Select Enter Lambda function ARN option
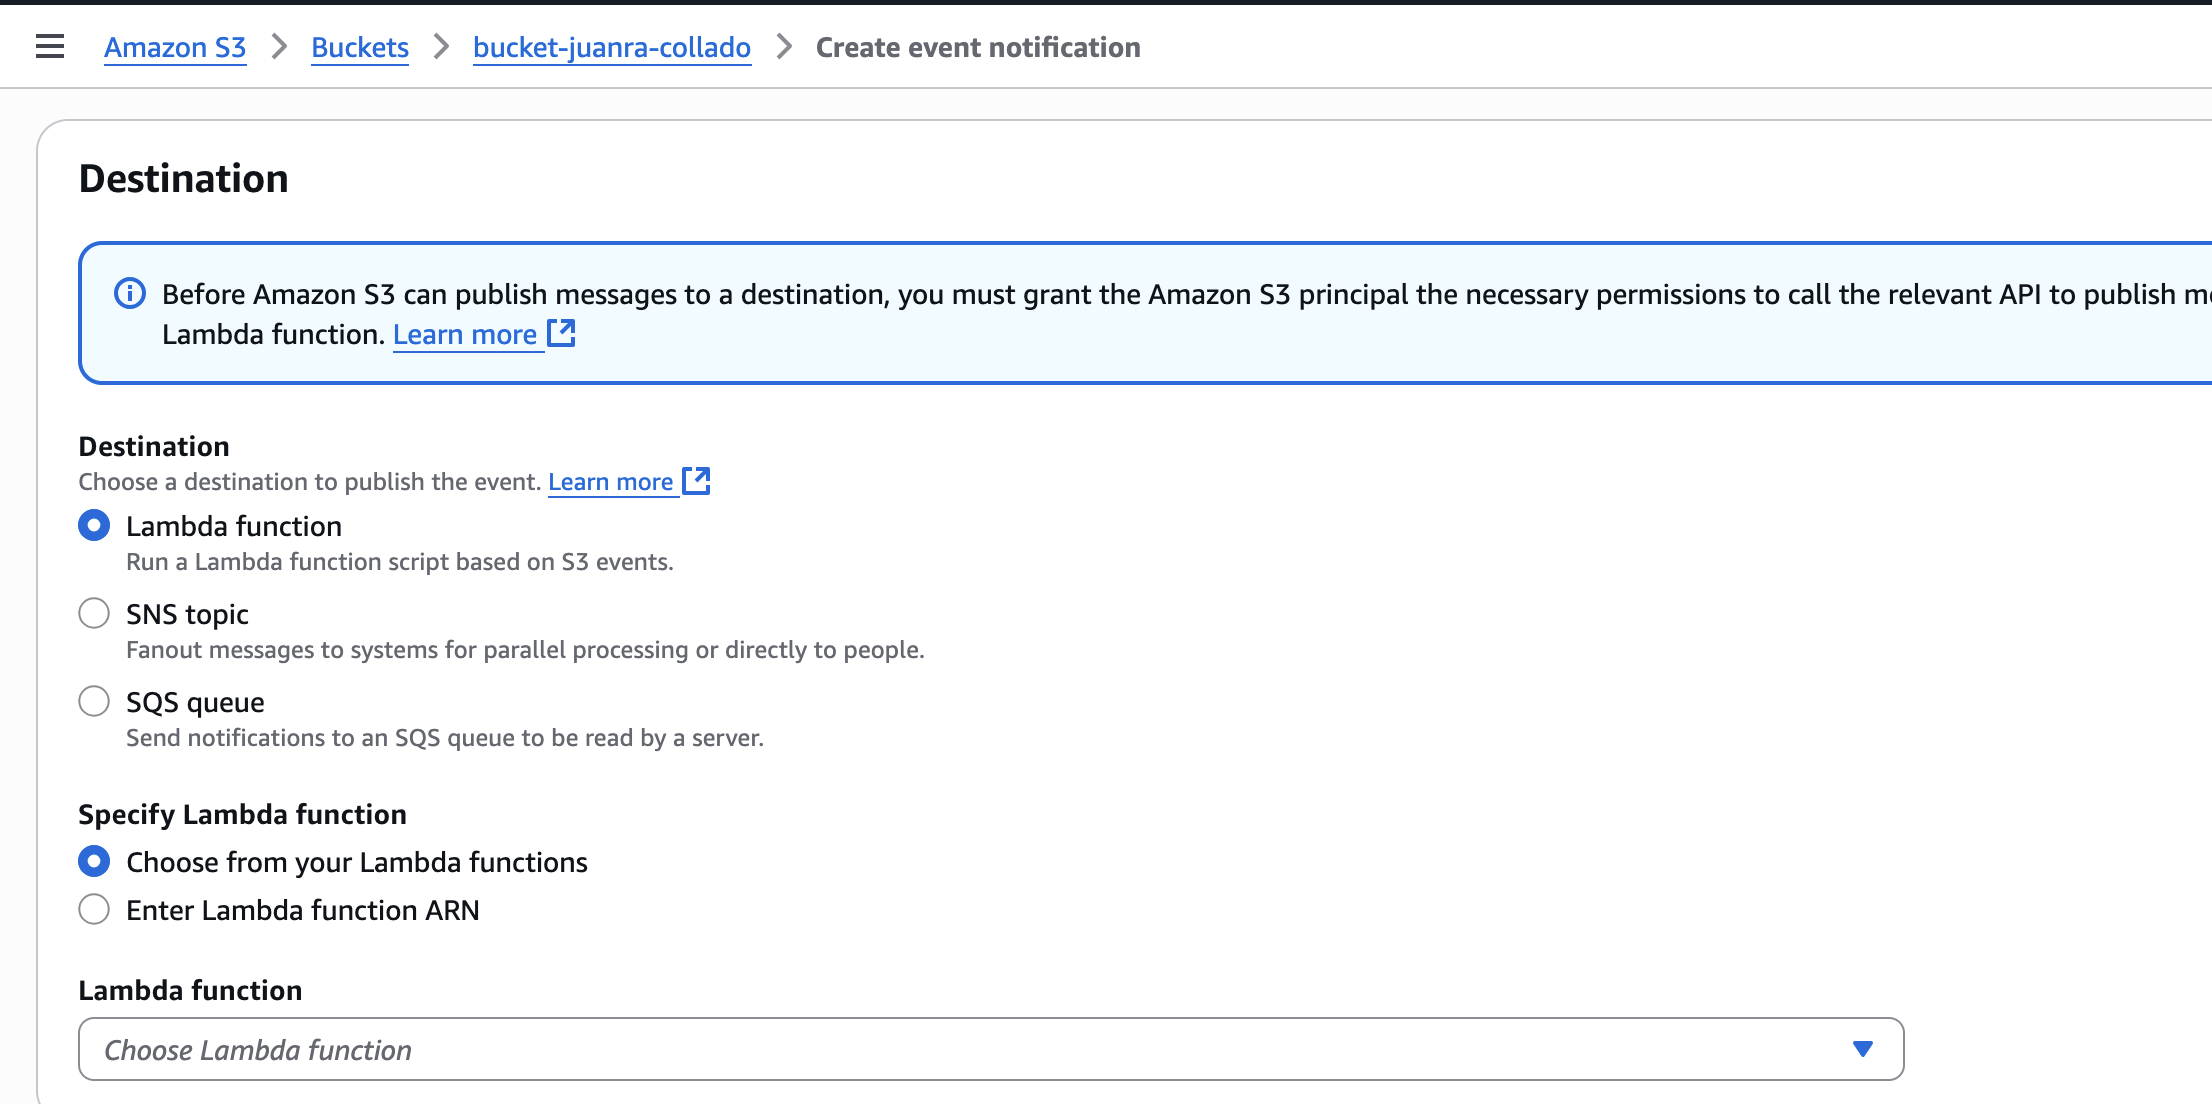Screen dimensions: 2212x1104 (x=94, y=909)
